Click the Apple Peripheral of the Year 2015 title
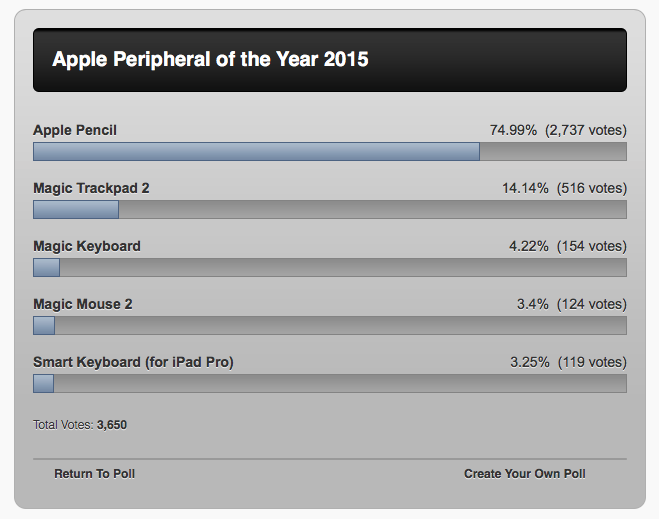 (210, 60)
